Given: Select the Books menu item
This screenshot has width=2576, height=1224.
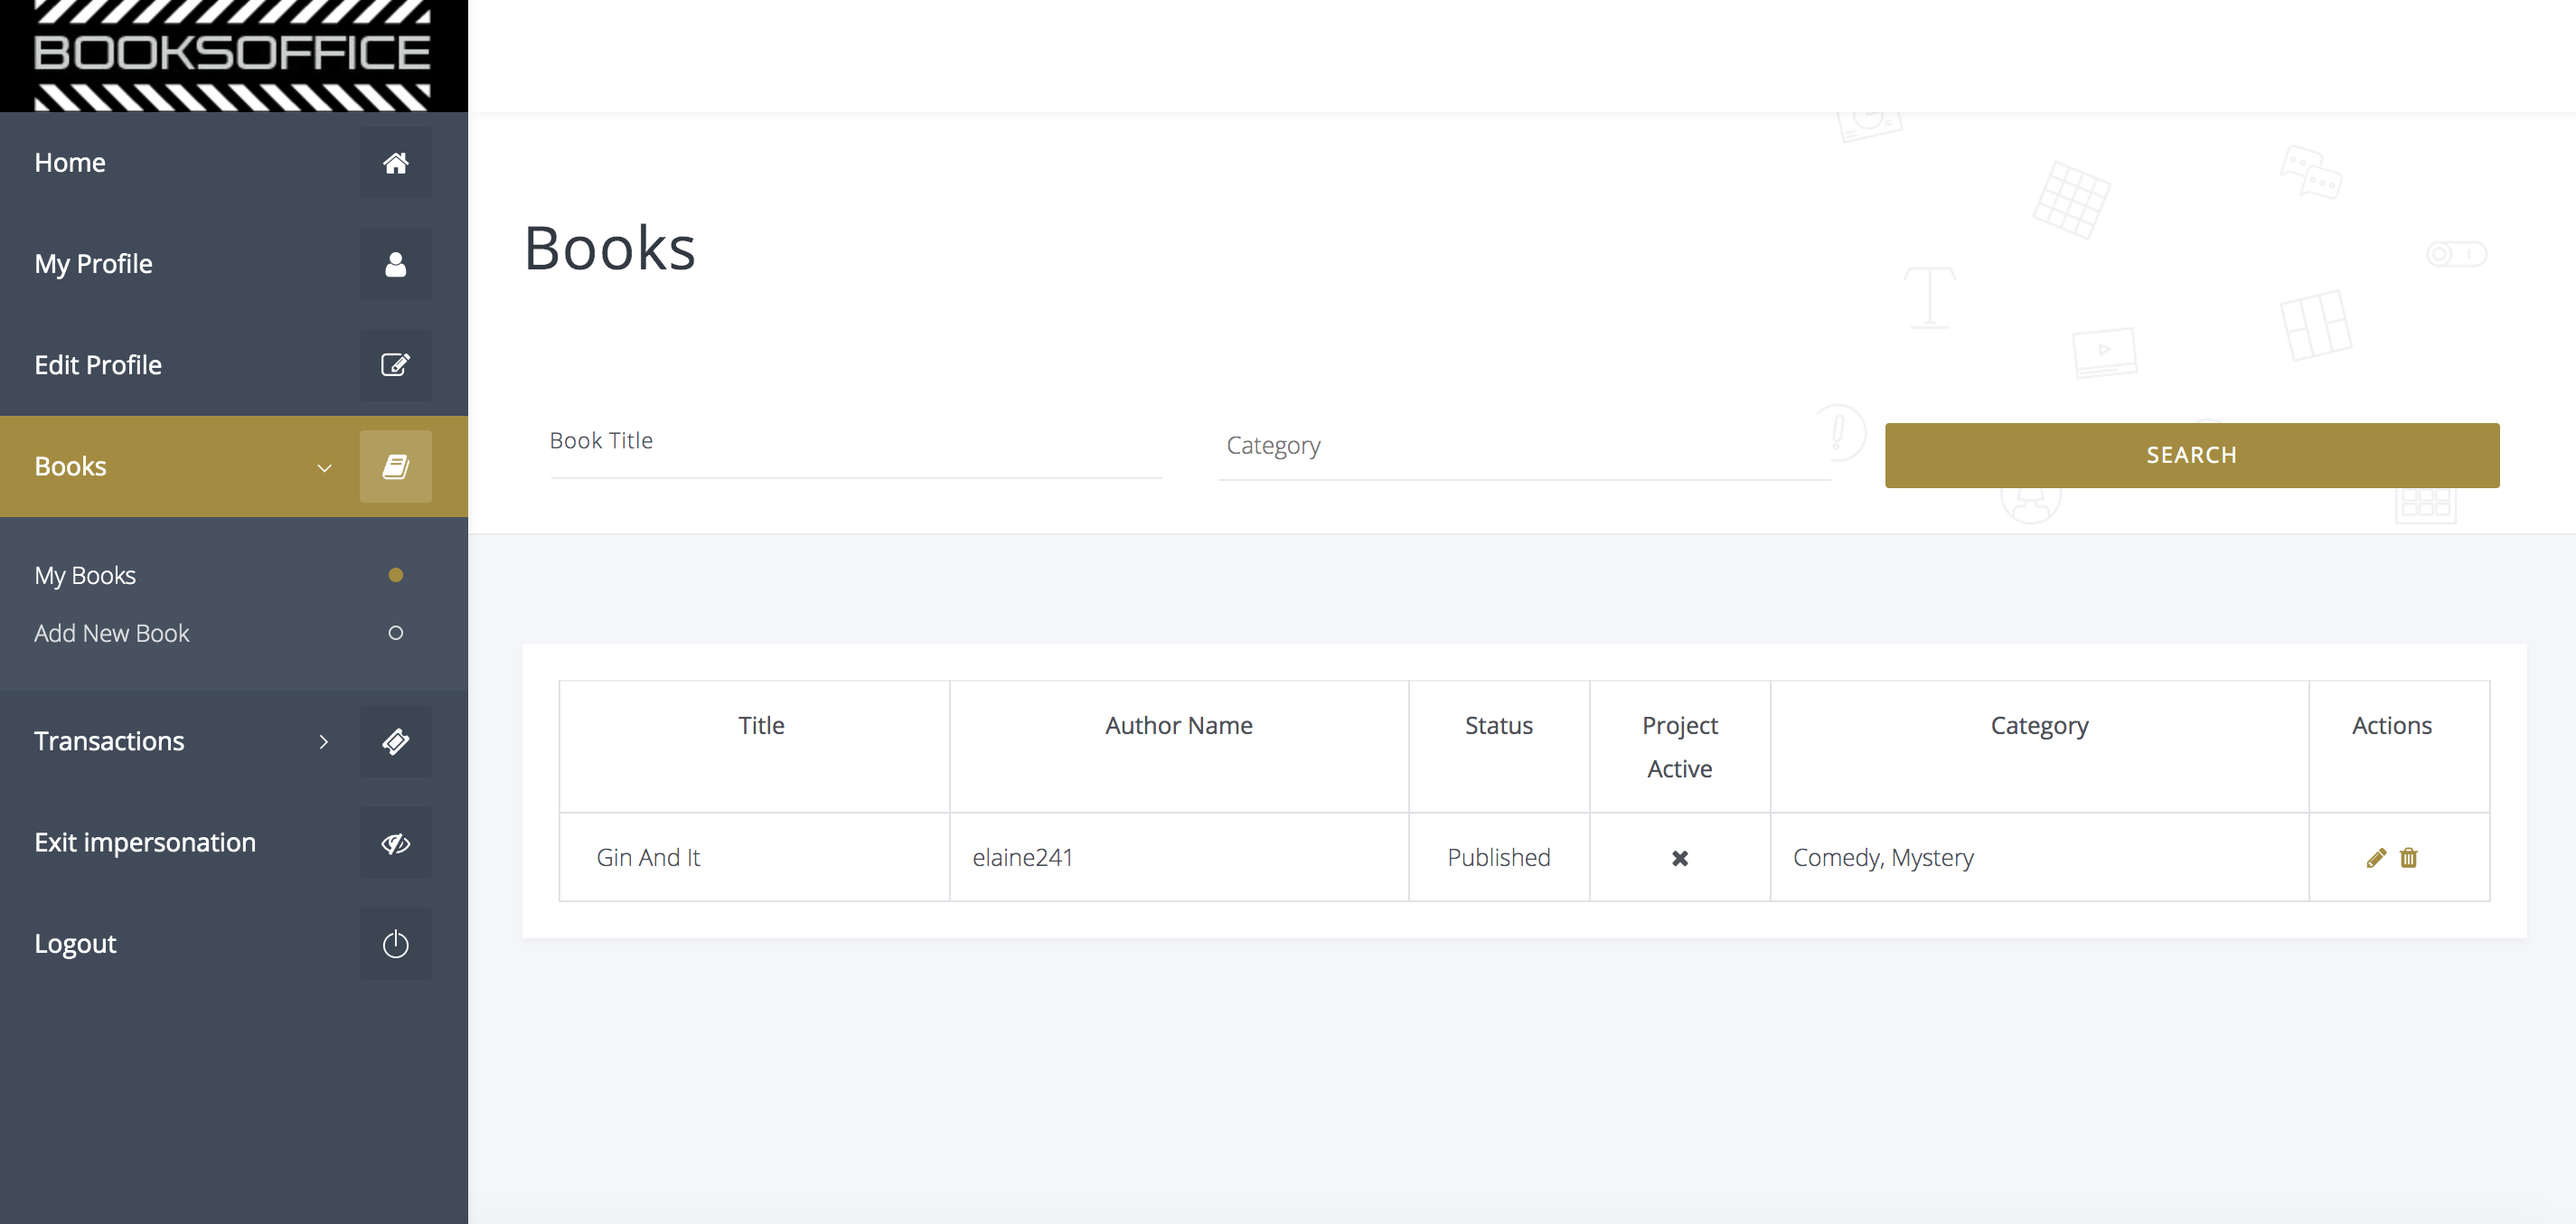Looking at the screenshot, I should point(234,466).
